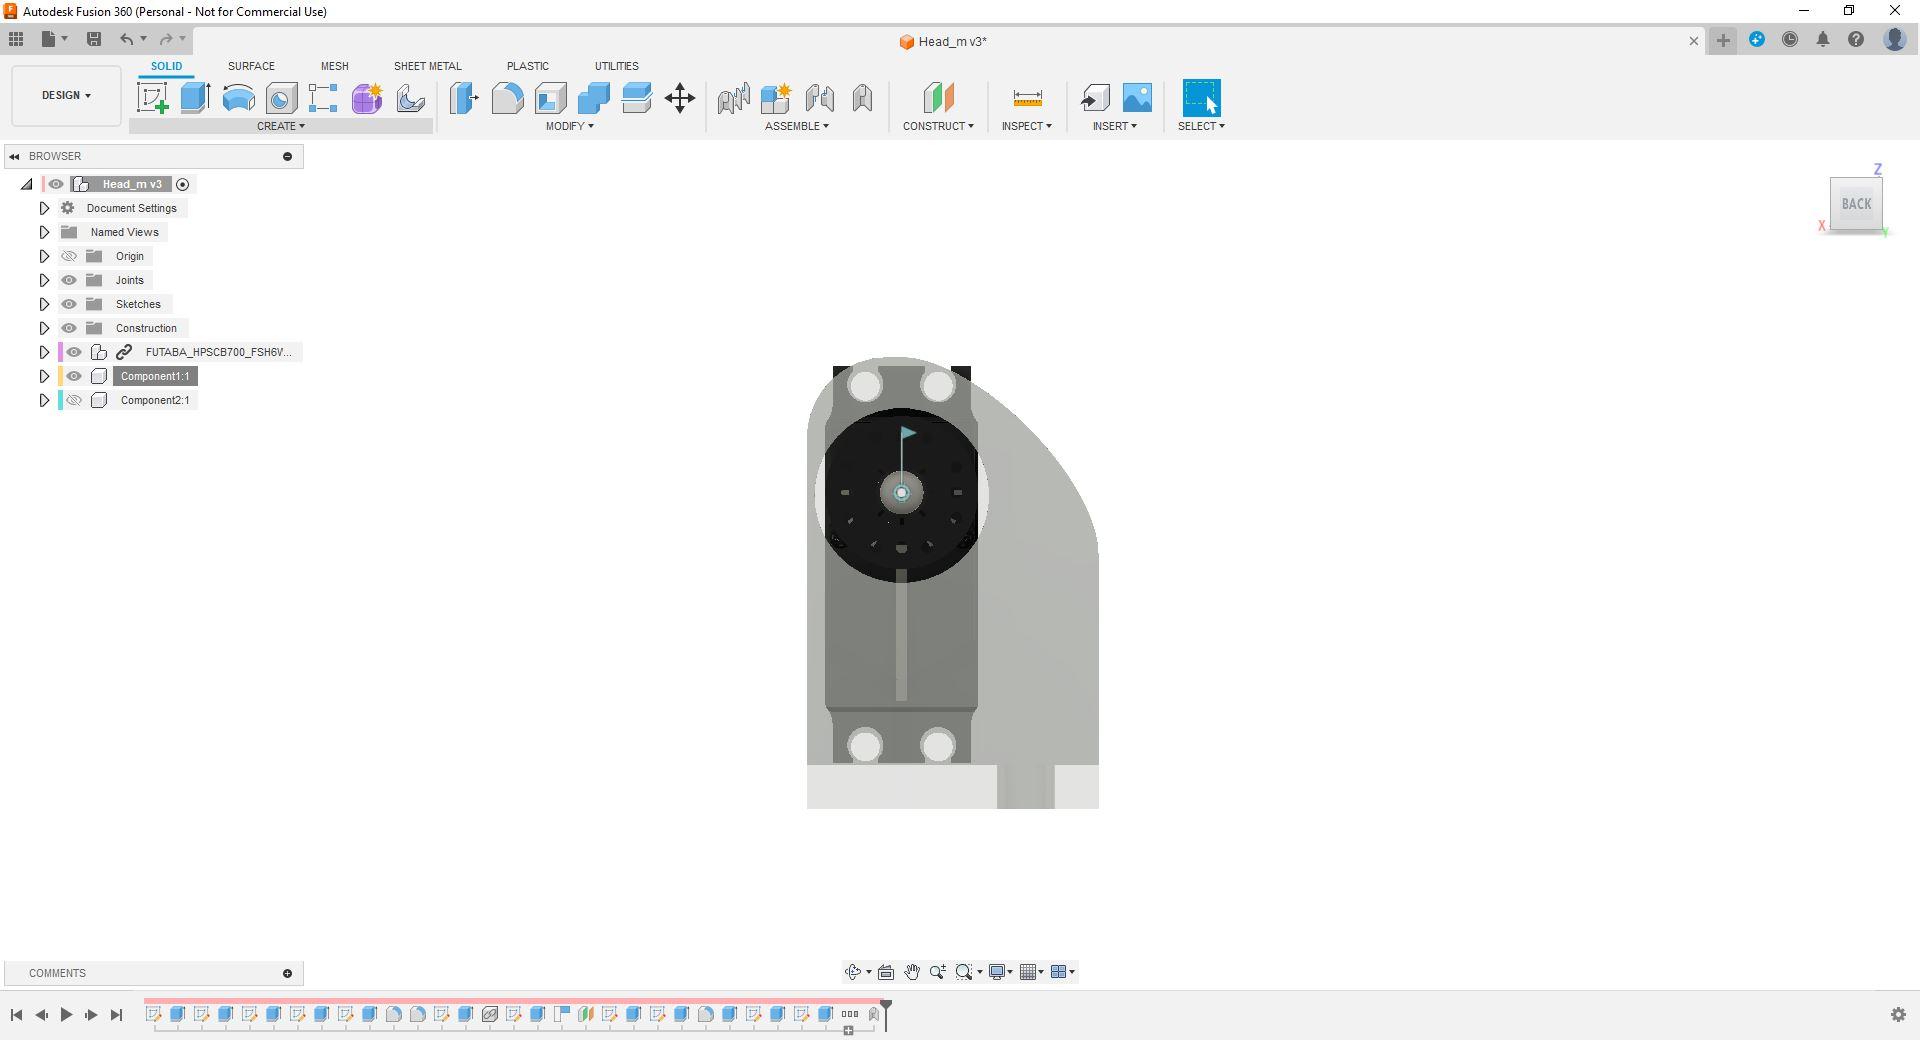Apply the Fillet tool
Screen dimensions: 1920x1040
[x=507, y=98]
